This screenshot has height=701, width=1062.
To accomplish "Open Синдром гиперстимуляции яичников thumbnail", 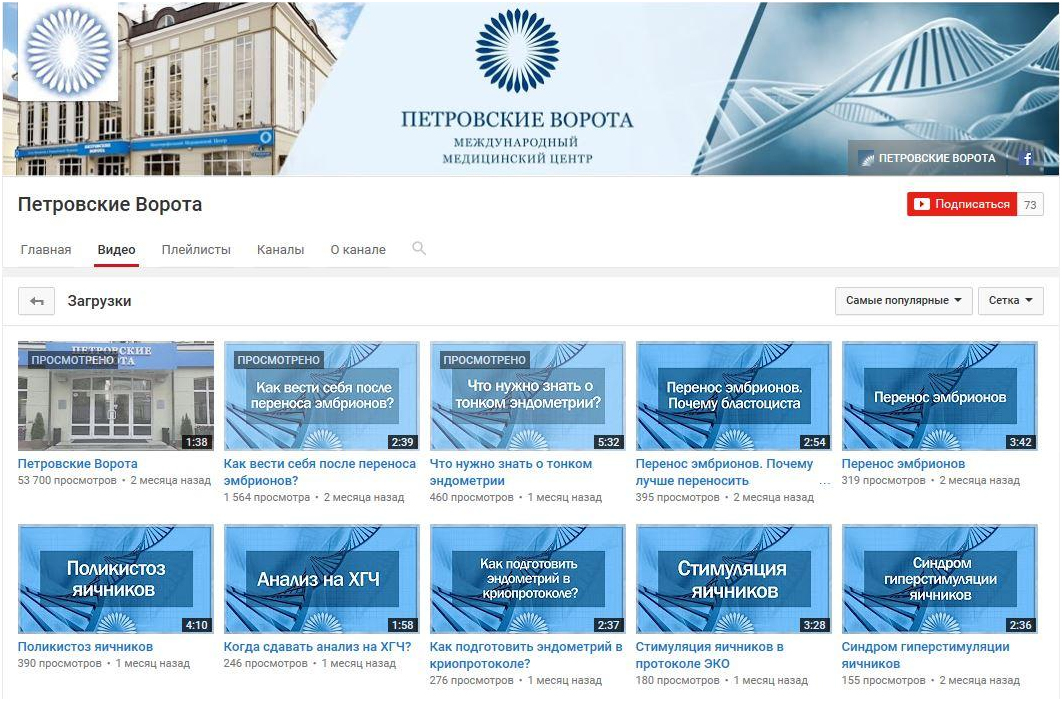I will point(939,579).
